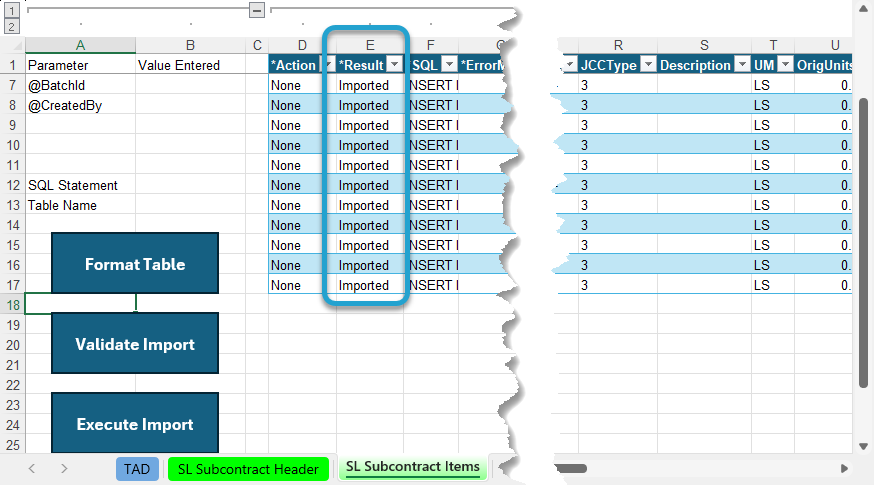Open the *Result column filter dropdown
Screen dimensions: 874x485
point(395,65)
